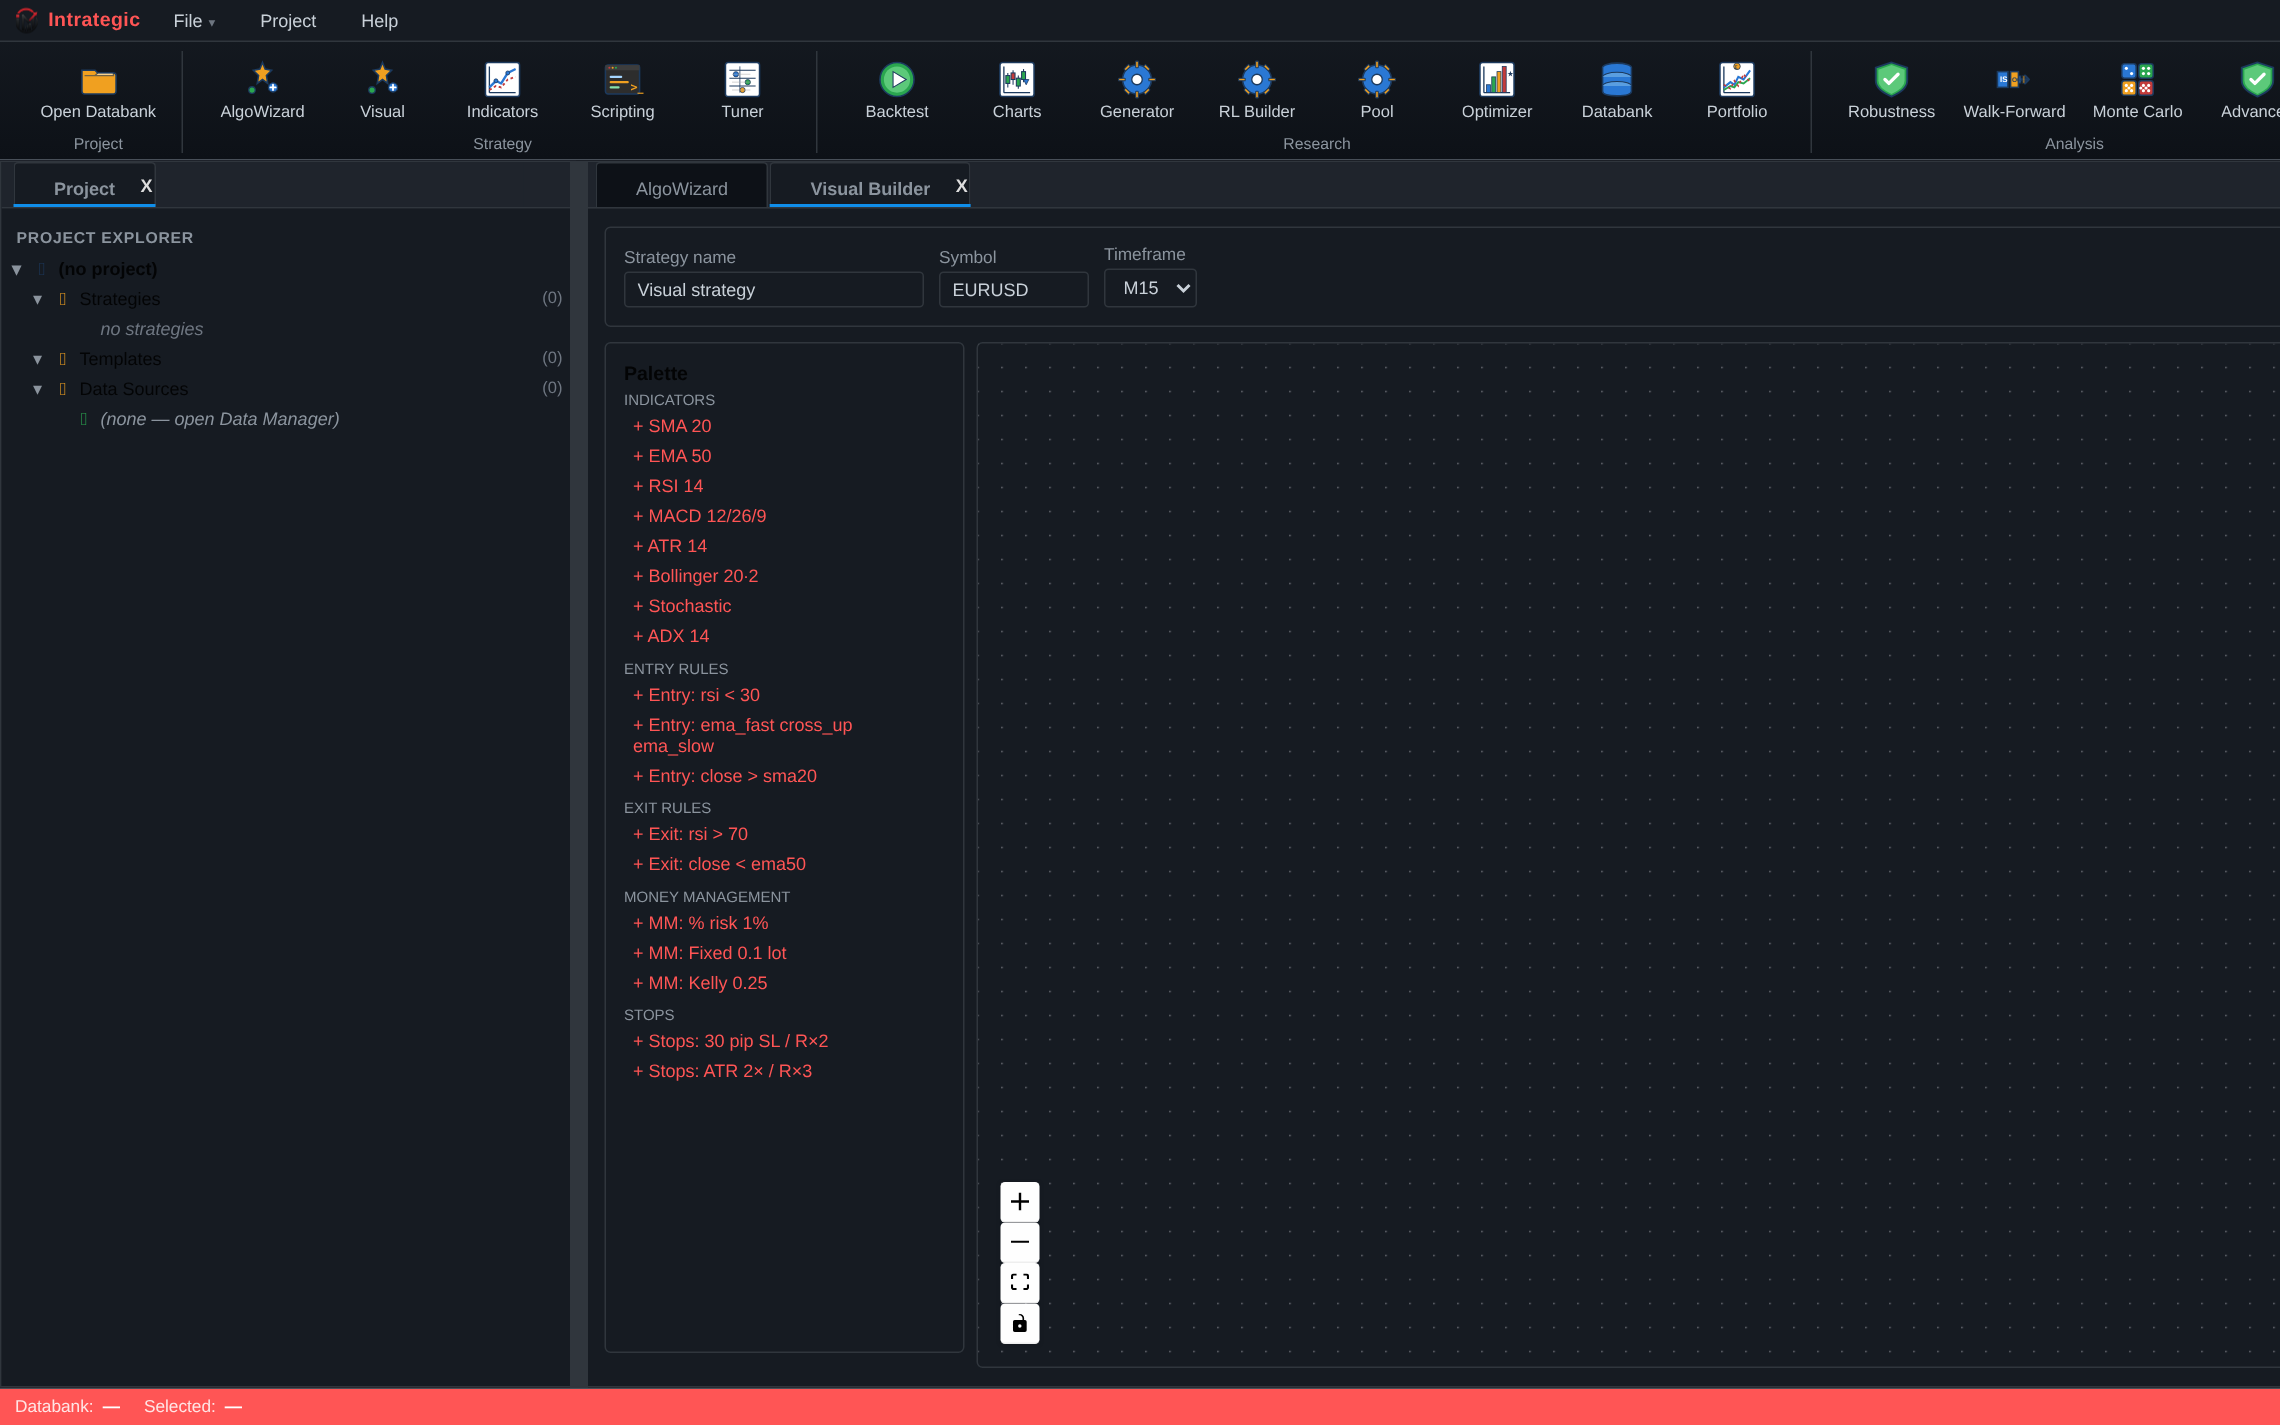
Task: Start the Backtest tool
Action: [897, 92]
